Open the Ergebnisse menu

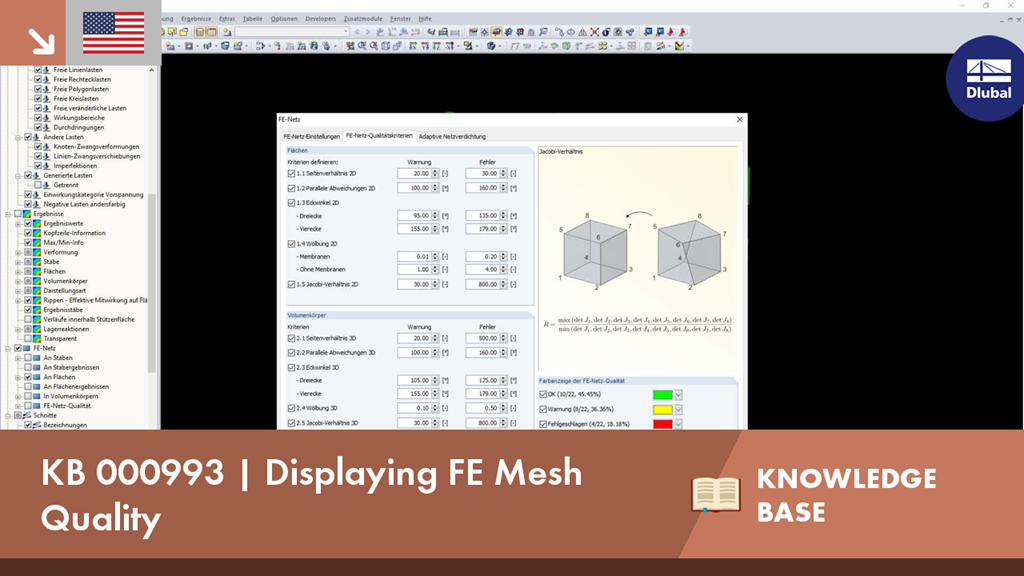[196, 19]
